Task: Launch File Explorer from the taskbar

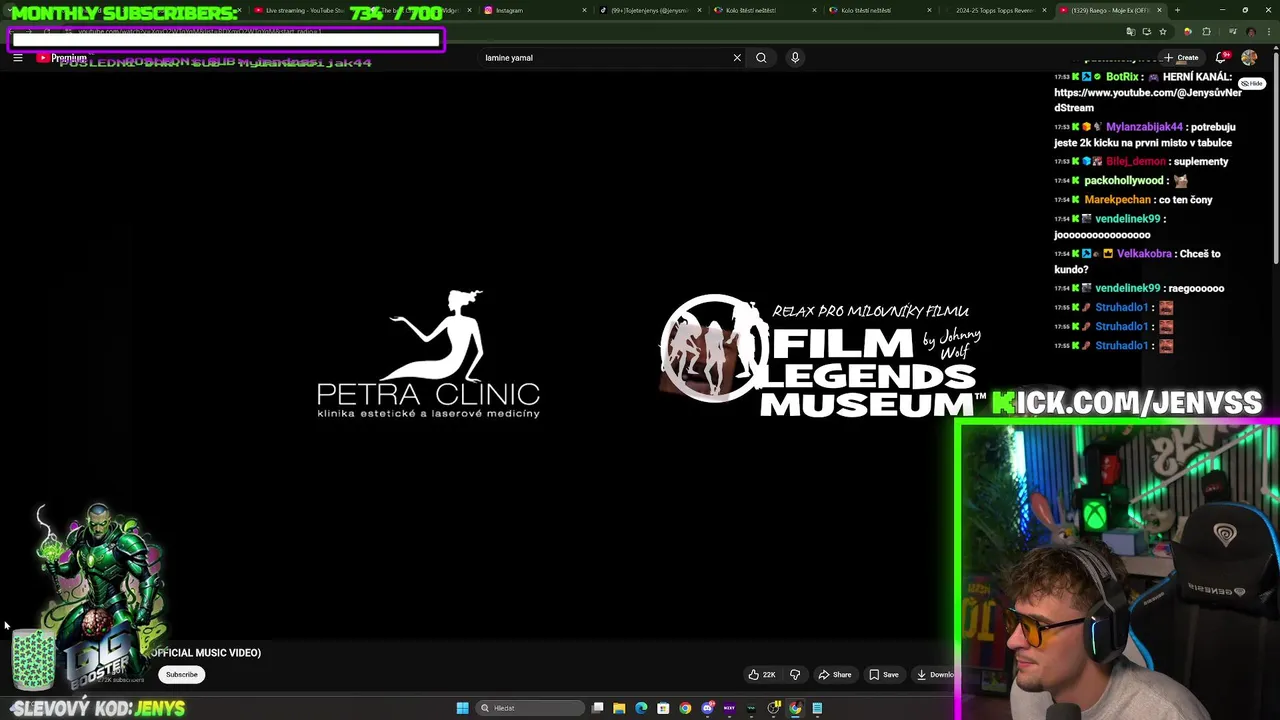Action: (619, 708)
